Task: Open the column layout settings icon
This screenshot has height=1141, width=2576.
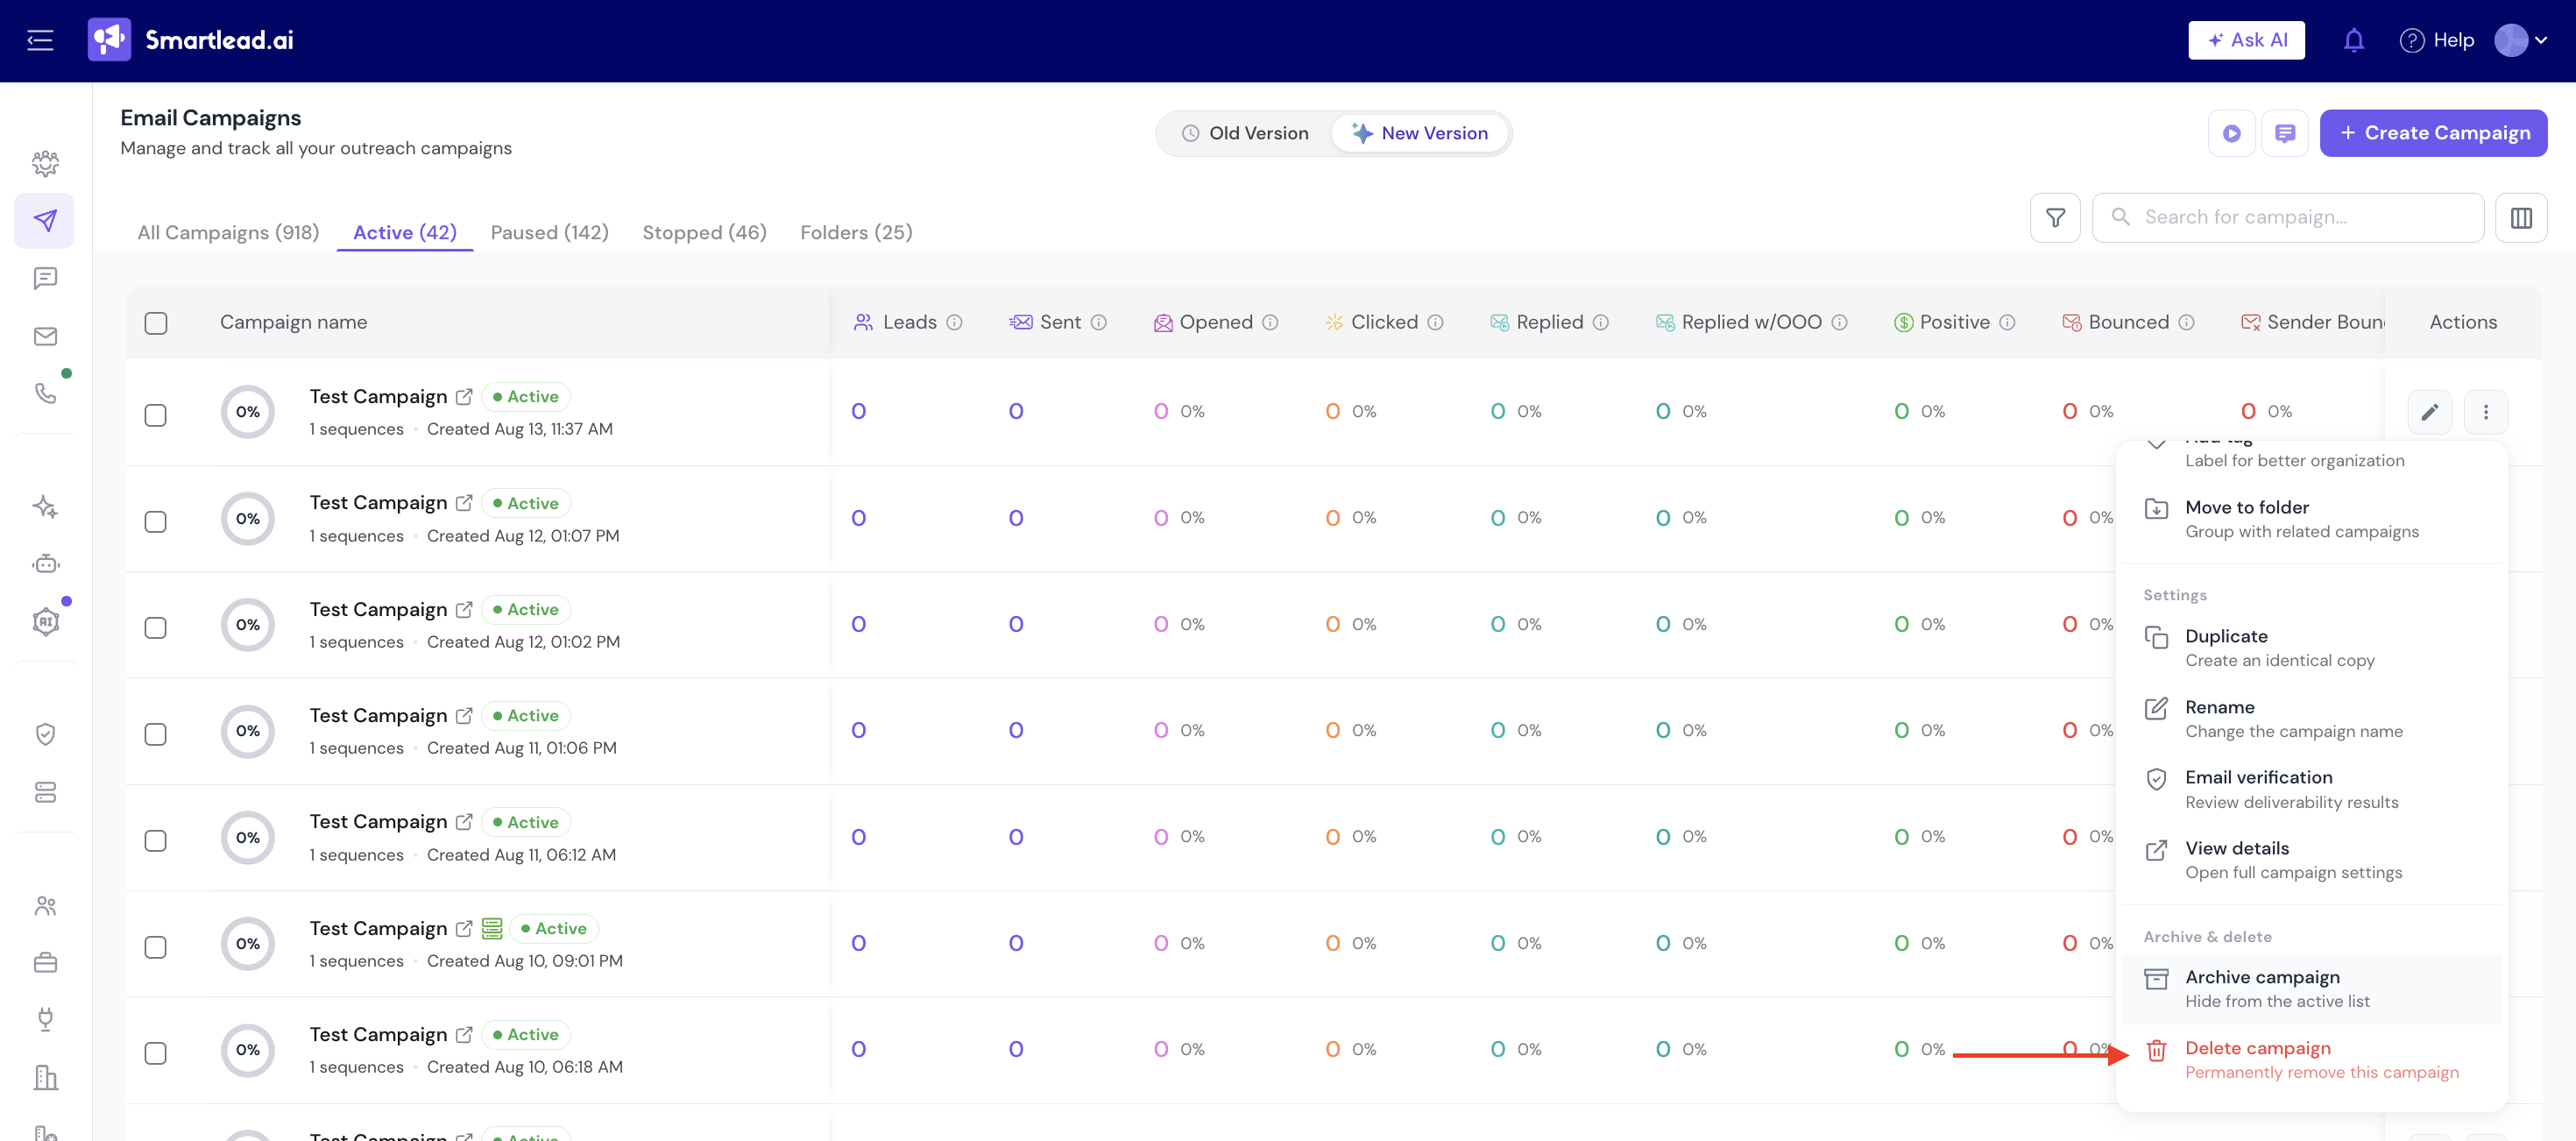Action: point(2521,217)
